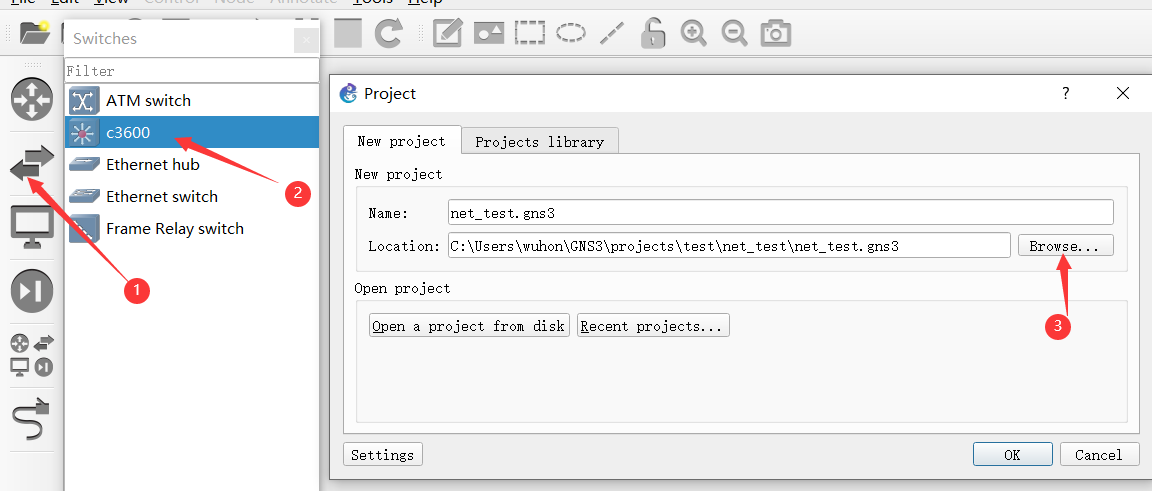
Task: Select the switches device category icon
Action: [32, 163]
